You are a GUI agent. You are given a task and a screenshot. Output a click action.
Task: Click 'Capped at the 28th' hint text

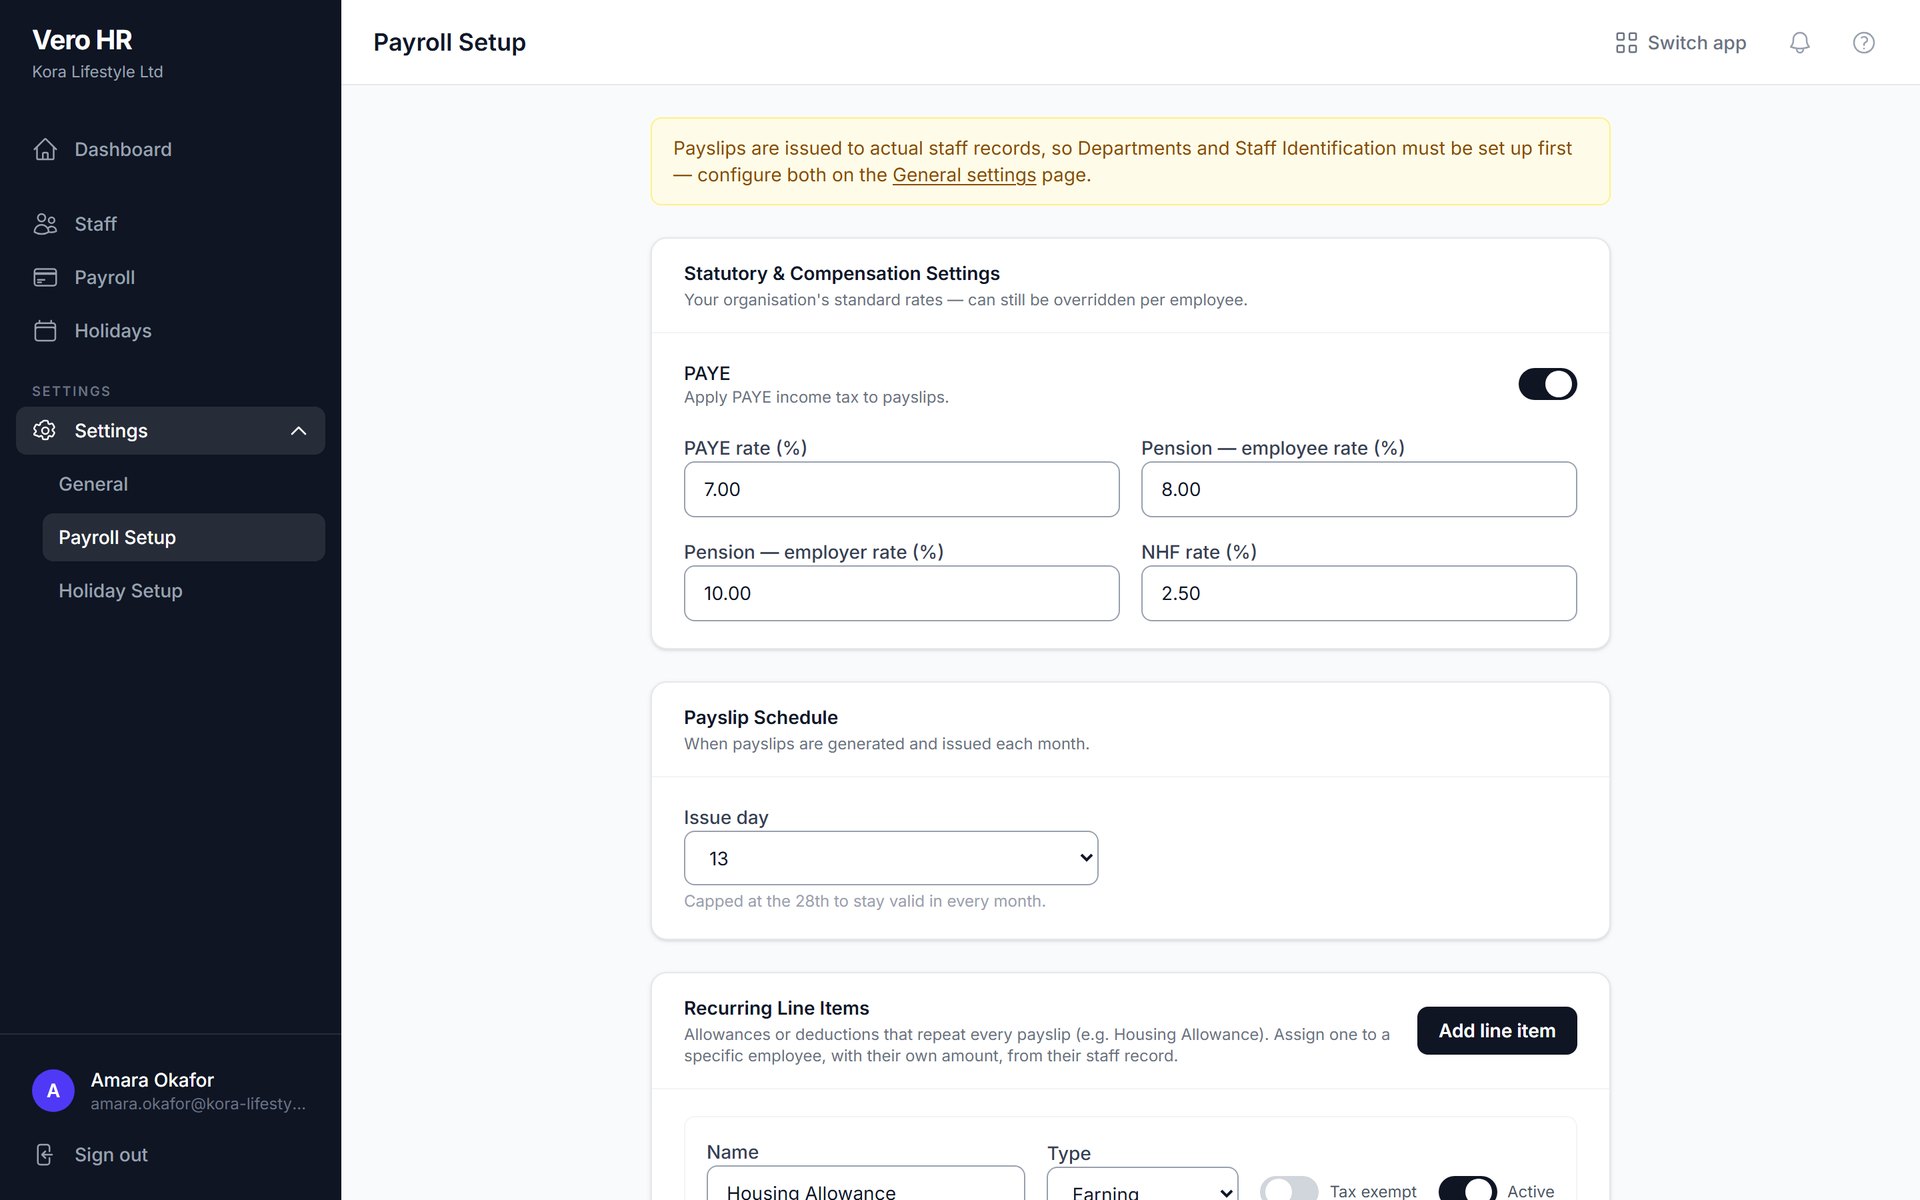[x=864, y=901]
